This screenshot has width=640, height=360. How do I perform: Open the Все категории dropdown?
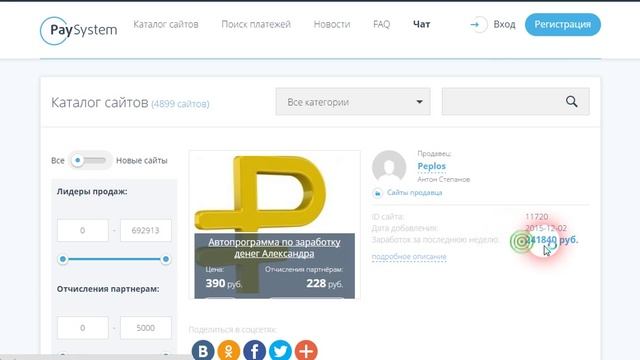click(x=353, y=102)
